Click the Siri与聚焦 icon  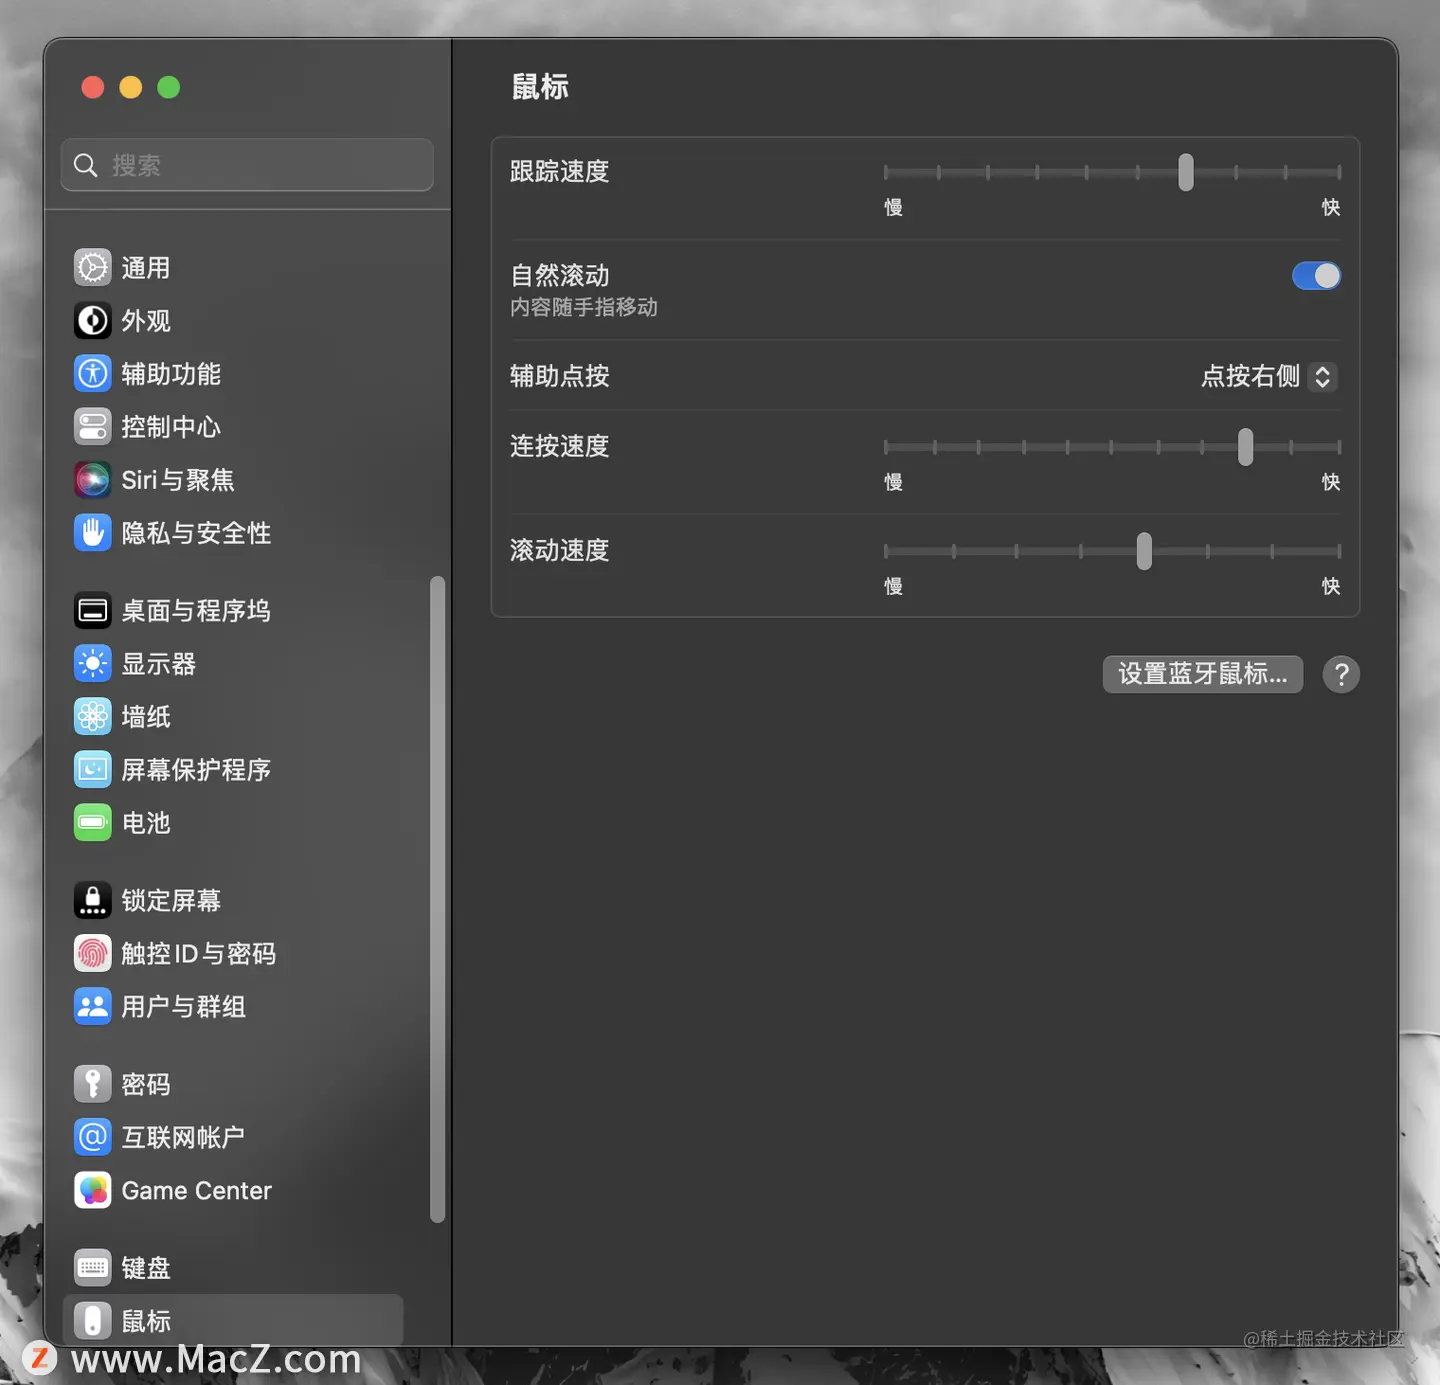click(93, 480)
